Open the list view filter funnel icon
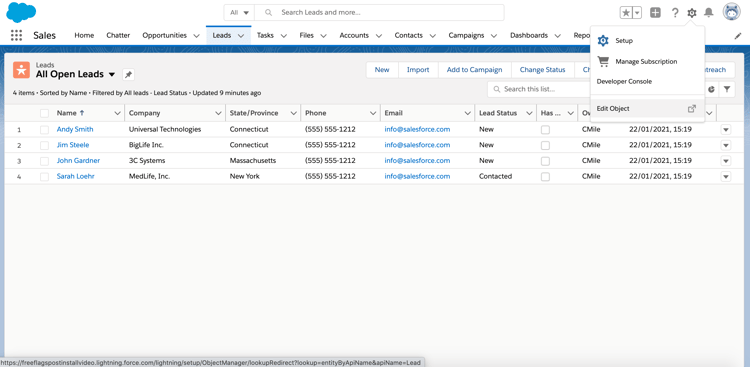Image resolution: width=750 pixels, height=367 pixels. tap(727, 89)
